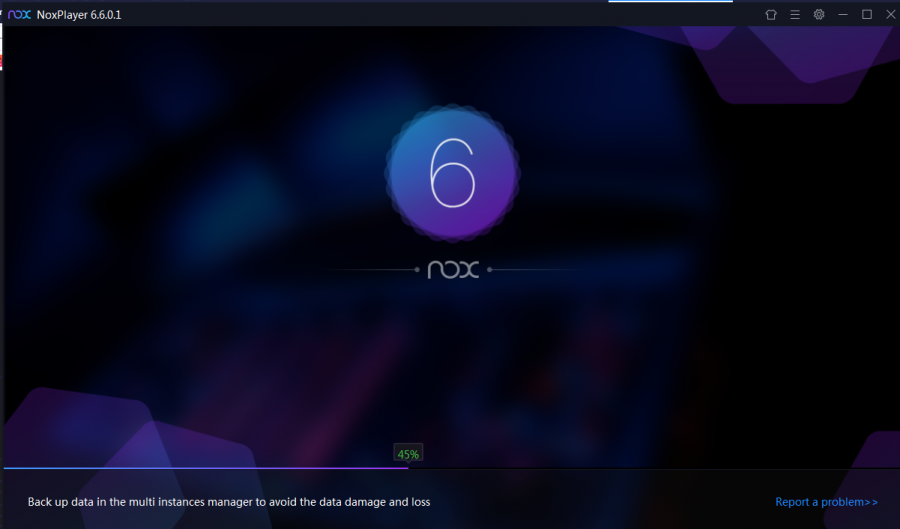This screenshot has height=529, width=900.
Task: Open NoxPlayer settings gear
Action: [819, 15]
